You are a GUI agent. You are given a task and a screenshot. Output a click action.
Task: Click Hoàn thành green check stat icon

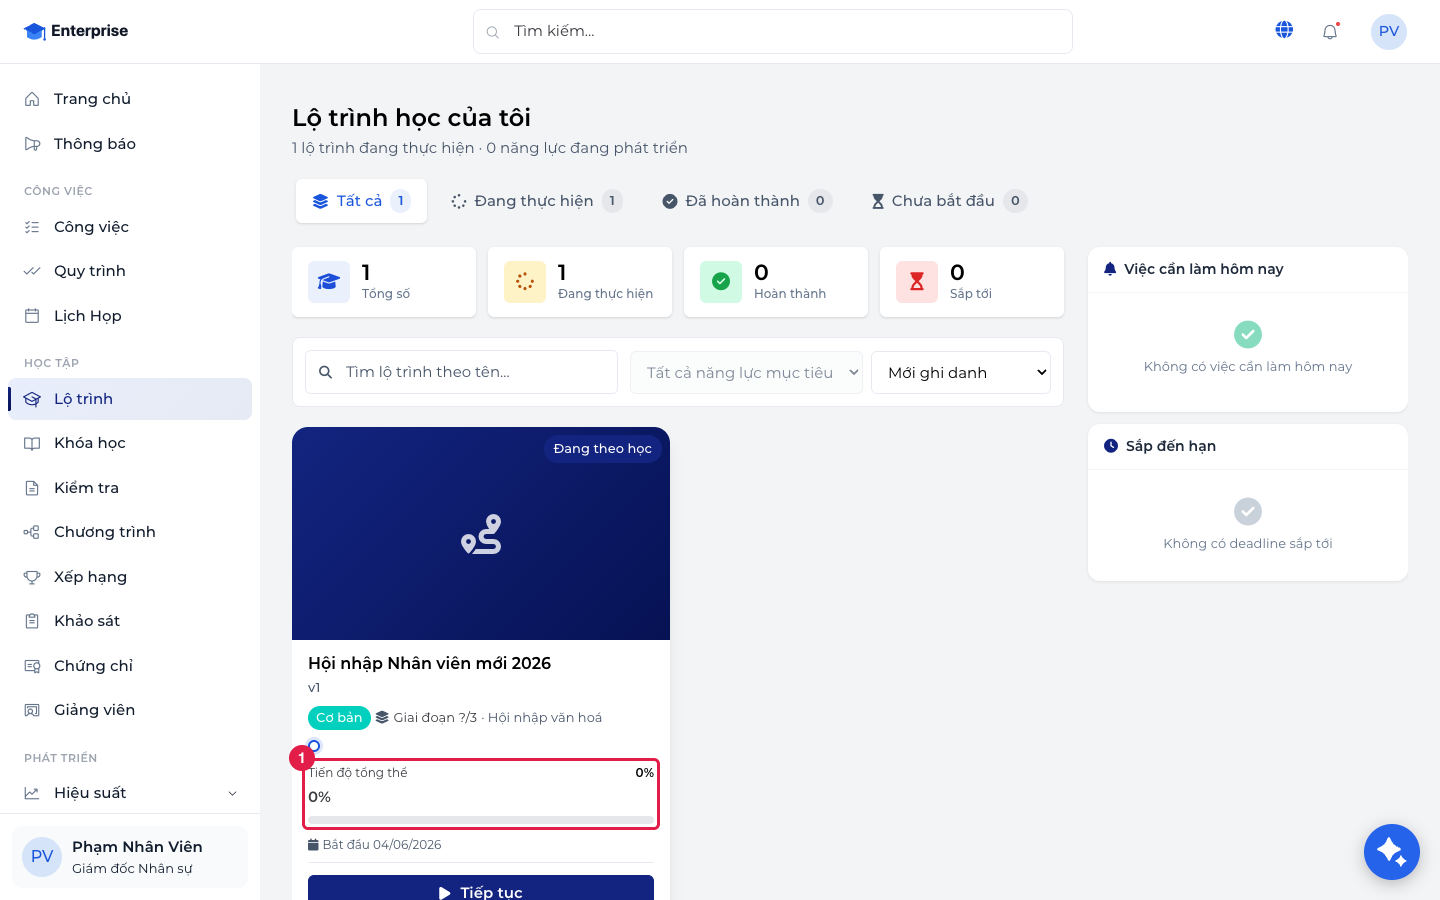pyautogui.click(x=721, y=282)
